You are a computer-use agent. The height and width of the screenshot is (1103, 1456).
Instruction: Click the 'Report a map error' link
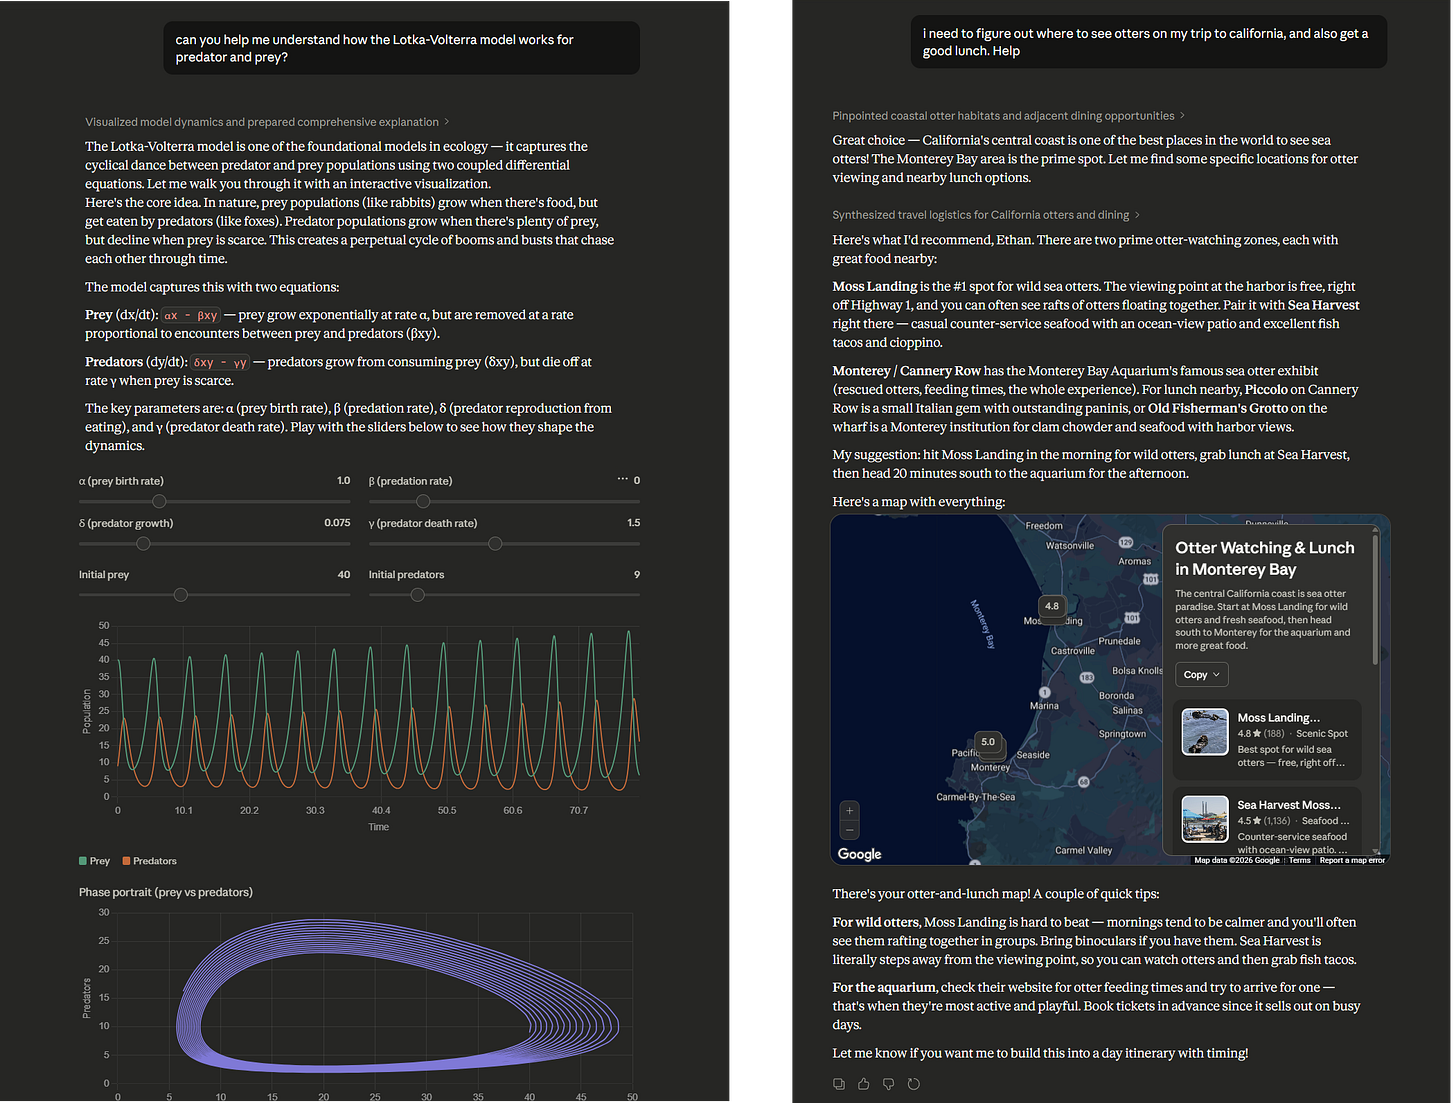(1352, 860)
